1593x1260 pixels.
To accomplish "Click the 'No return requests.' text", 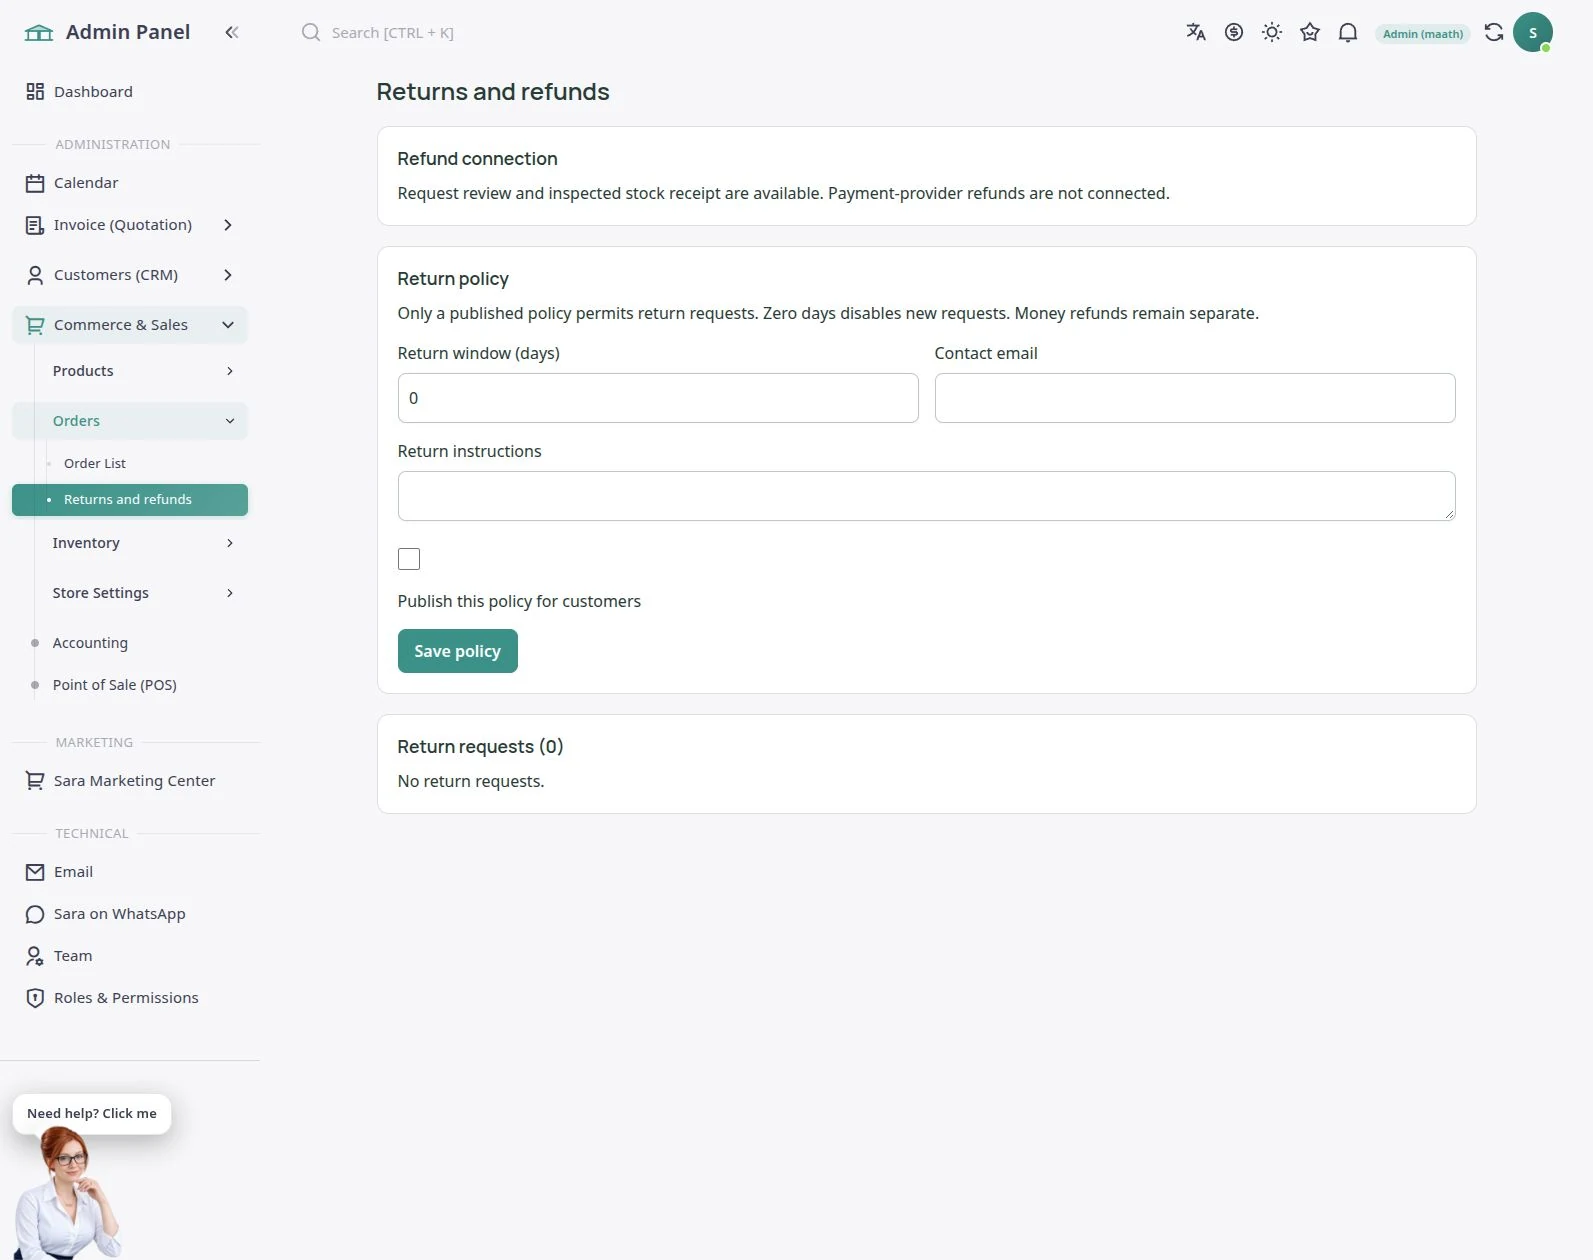I will [471, 781].
